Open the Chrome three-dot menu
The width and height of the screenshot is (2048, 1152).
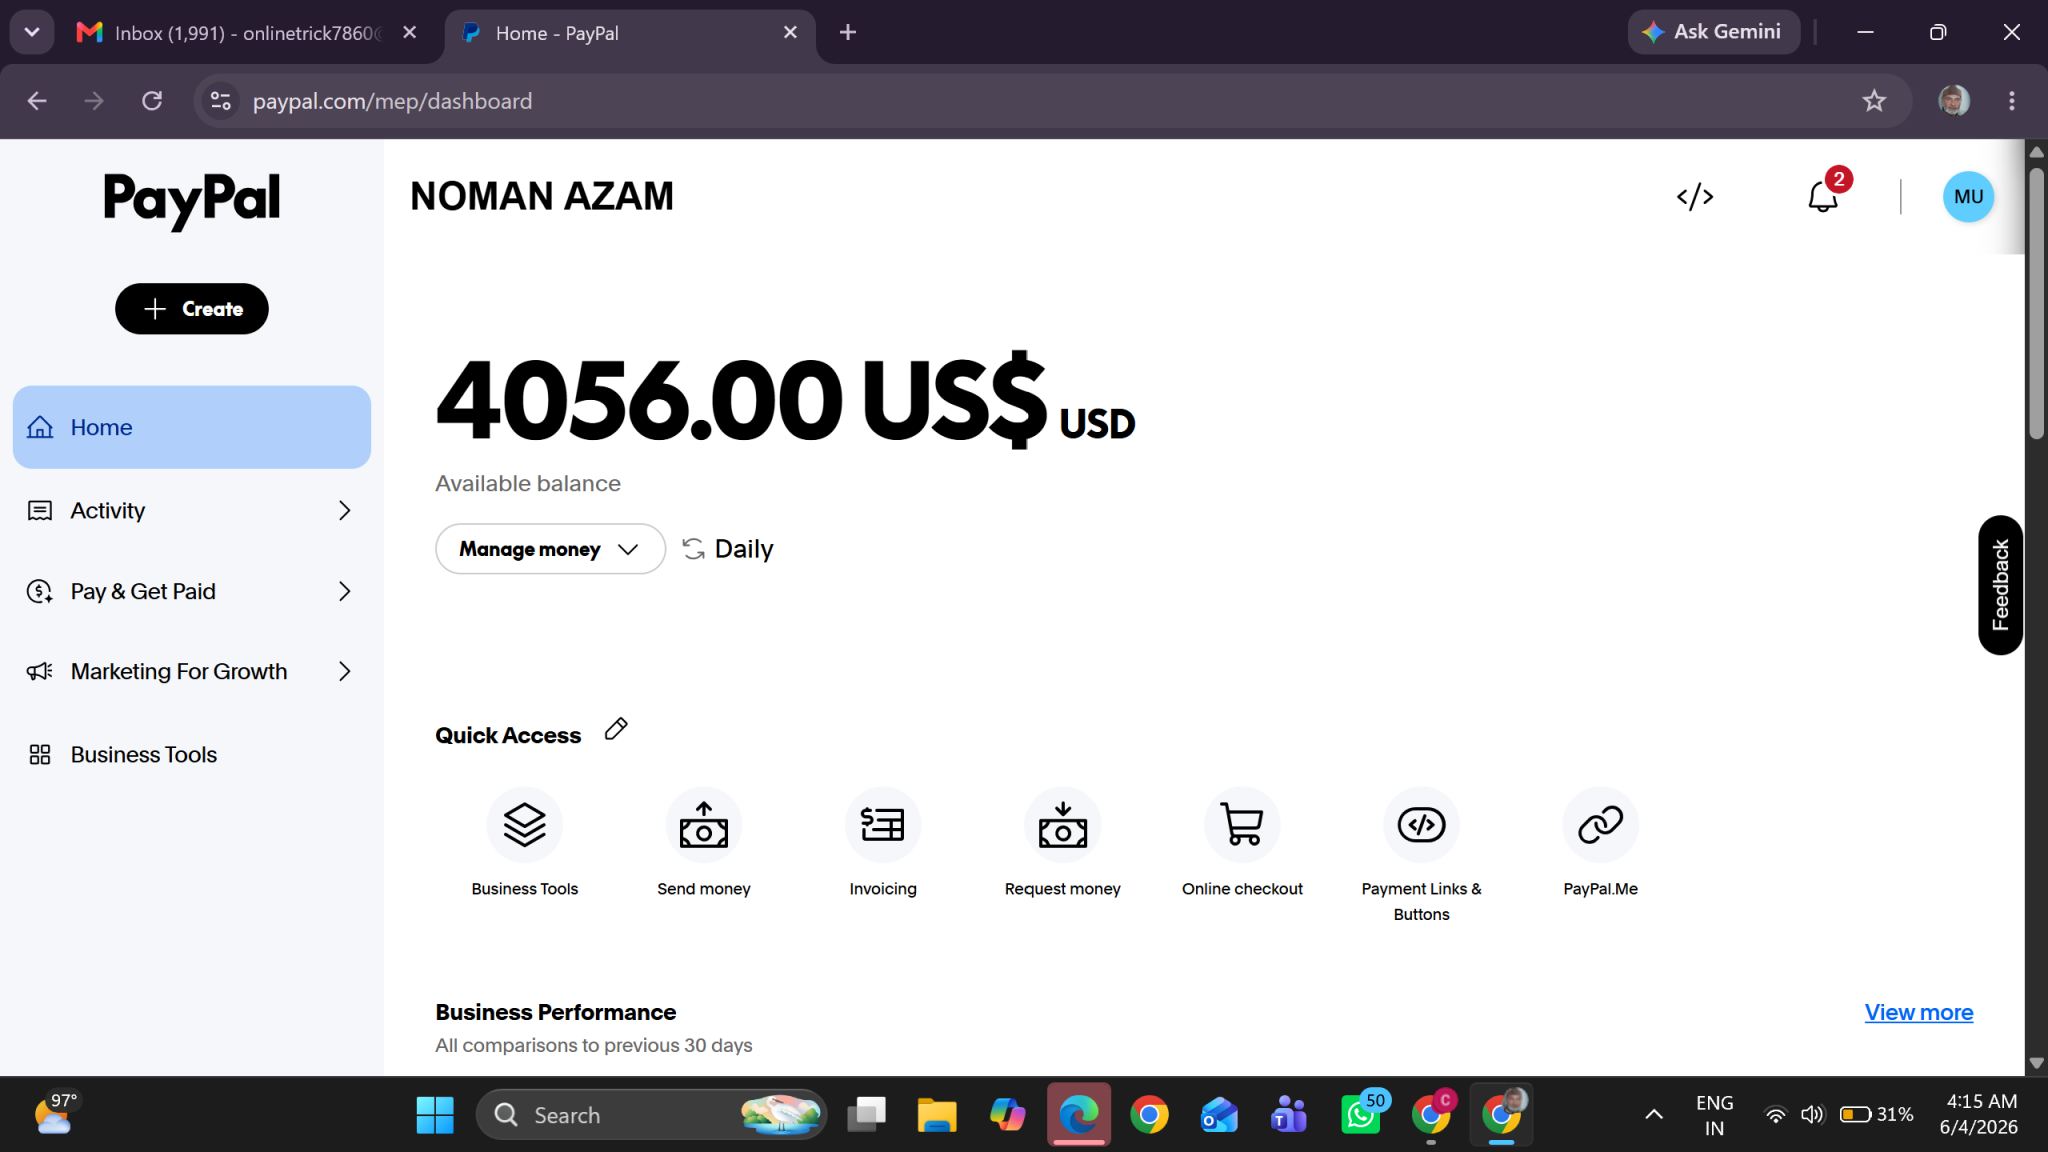[x=2012, y=101]
